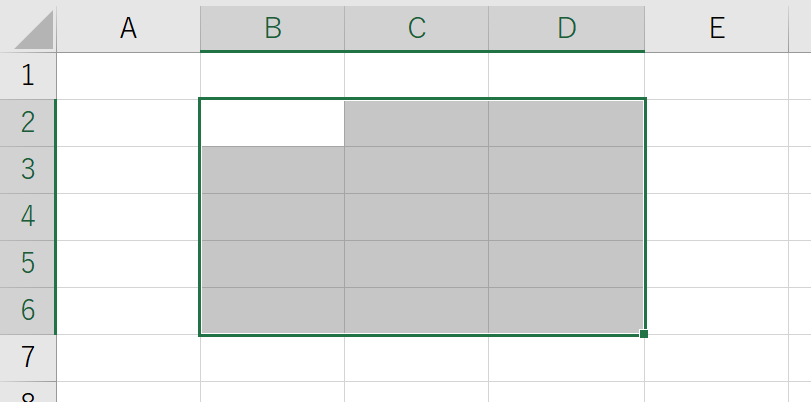Click cell A7 below the selection

128,357
